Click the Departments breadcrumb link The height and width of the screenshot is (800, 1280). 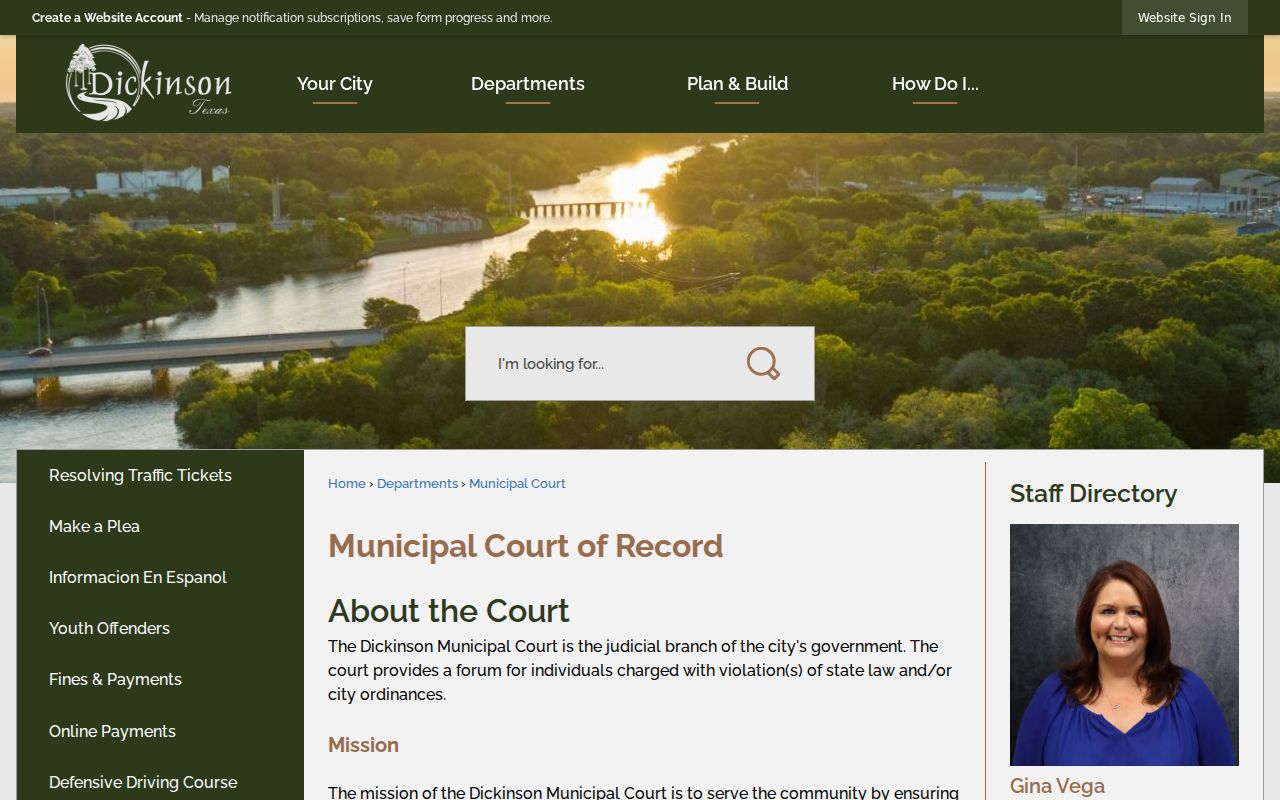417,483
